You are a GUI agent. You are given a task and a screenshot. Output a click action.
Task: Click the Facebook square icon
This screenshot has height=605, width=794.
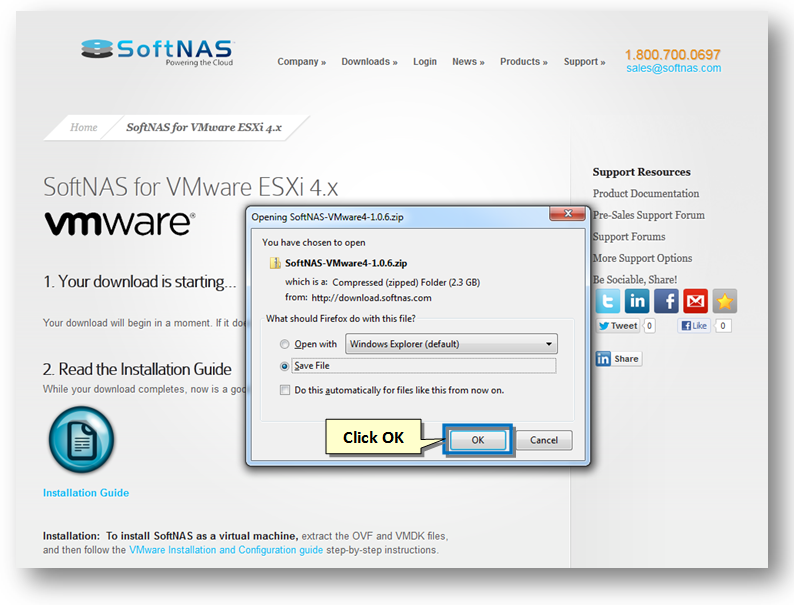click(666, 301)
